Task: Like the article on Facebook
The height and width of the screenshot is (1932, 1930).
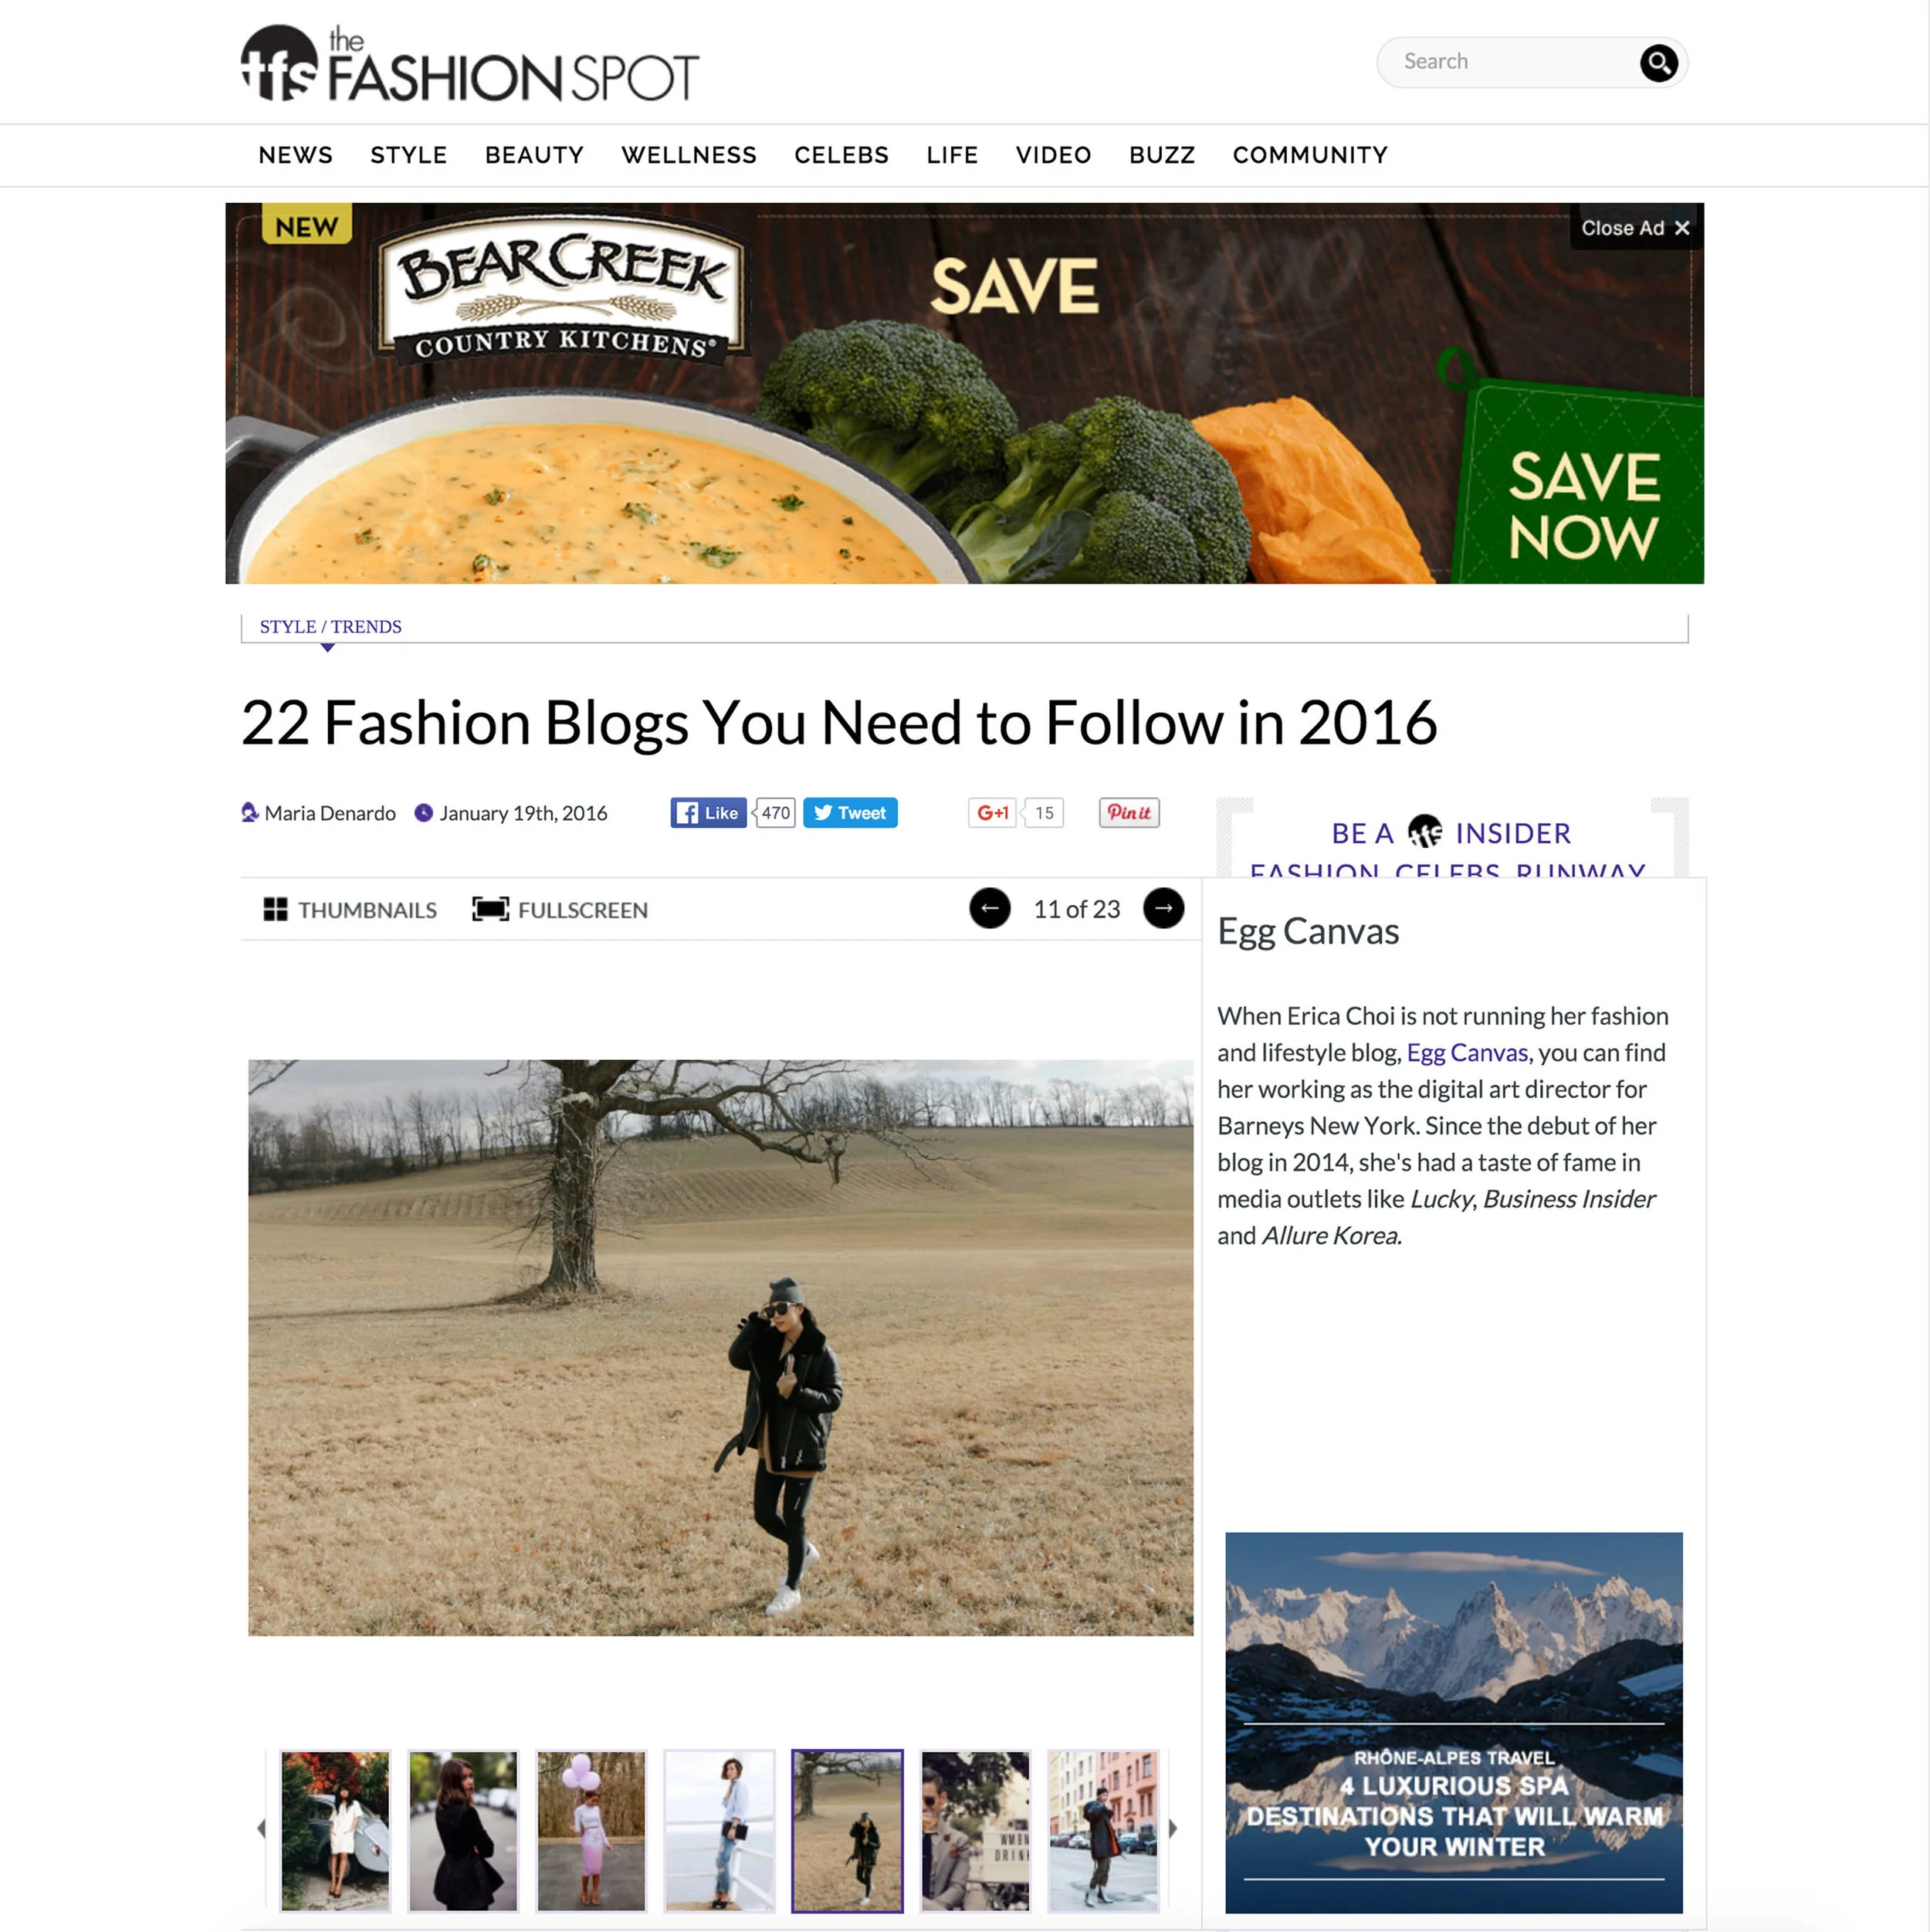Action: (x=708, y=813)
